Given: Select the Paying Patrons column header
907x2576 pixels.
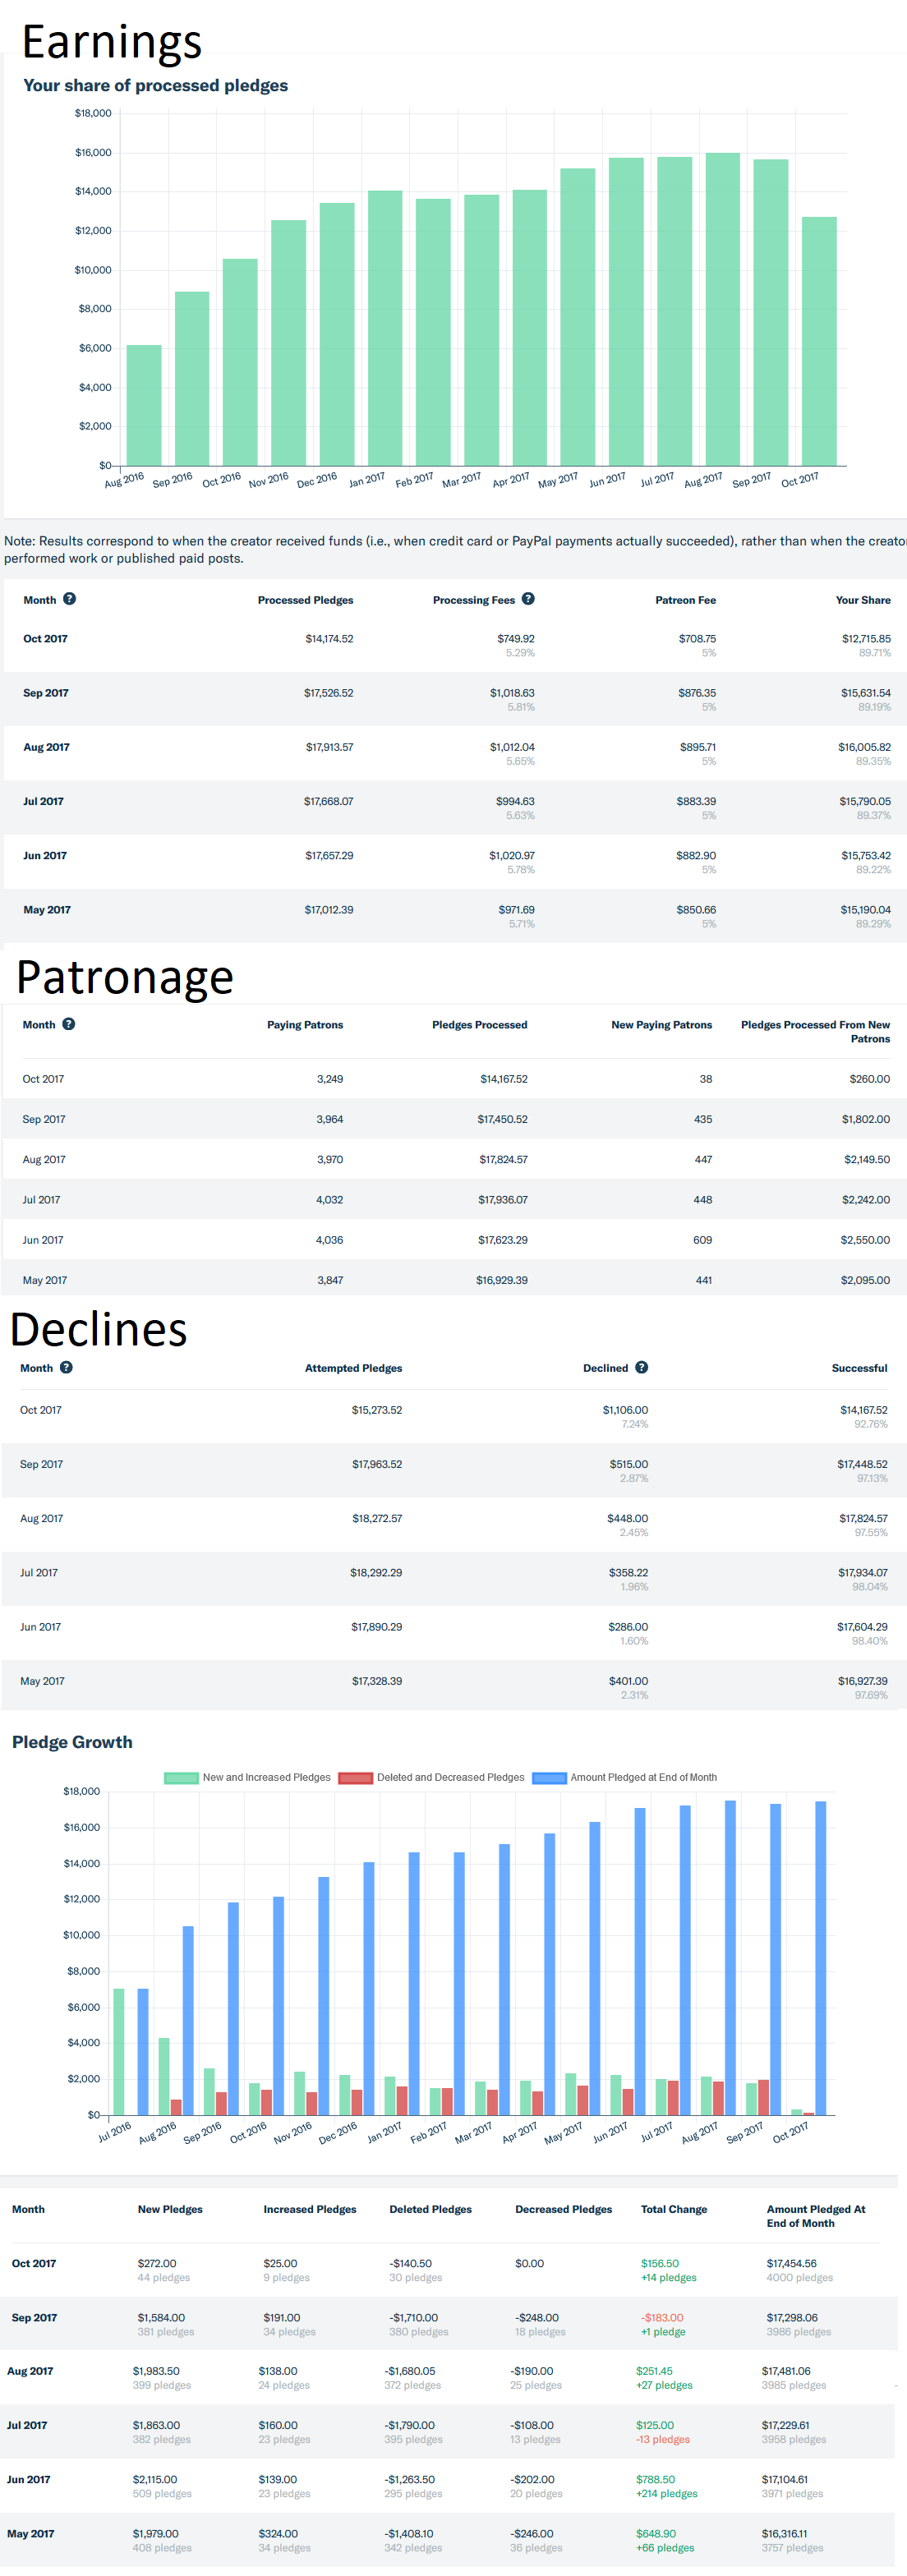Looking at the screenshot, I should [x=304, y=1025].
